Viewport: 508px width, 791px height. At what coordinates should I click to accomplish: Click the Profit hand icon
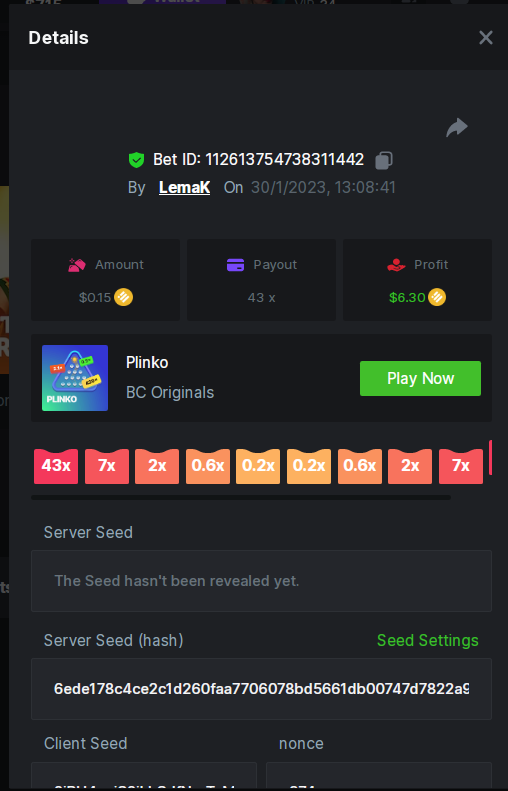pos(396,265)
